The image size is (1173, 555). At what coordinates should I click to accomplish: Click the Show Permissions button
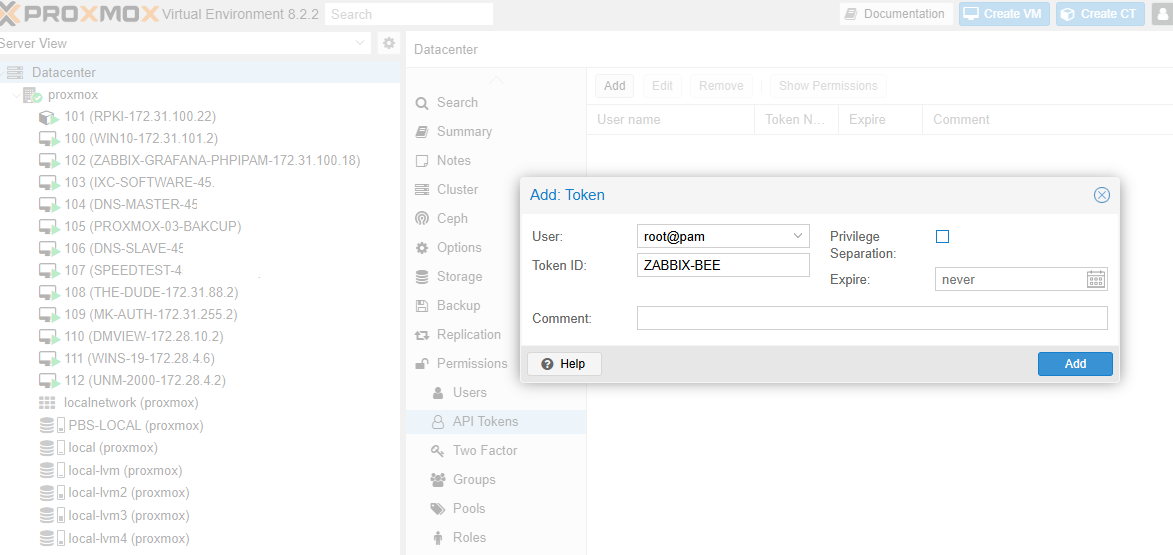828,86
